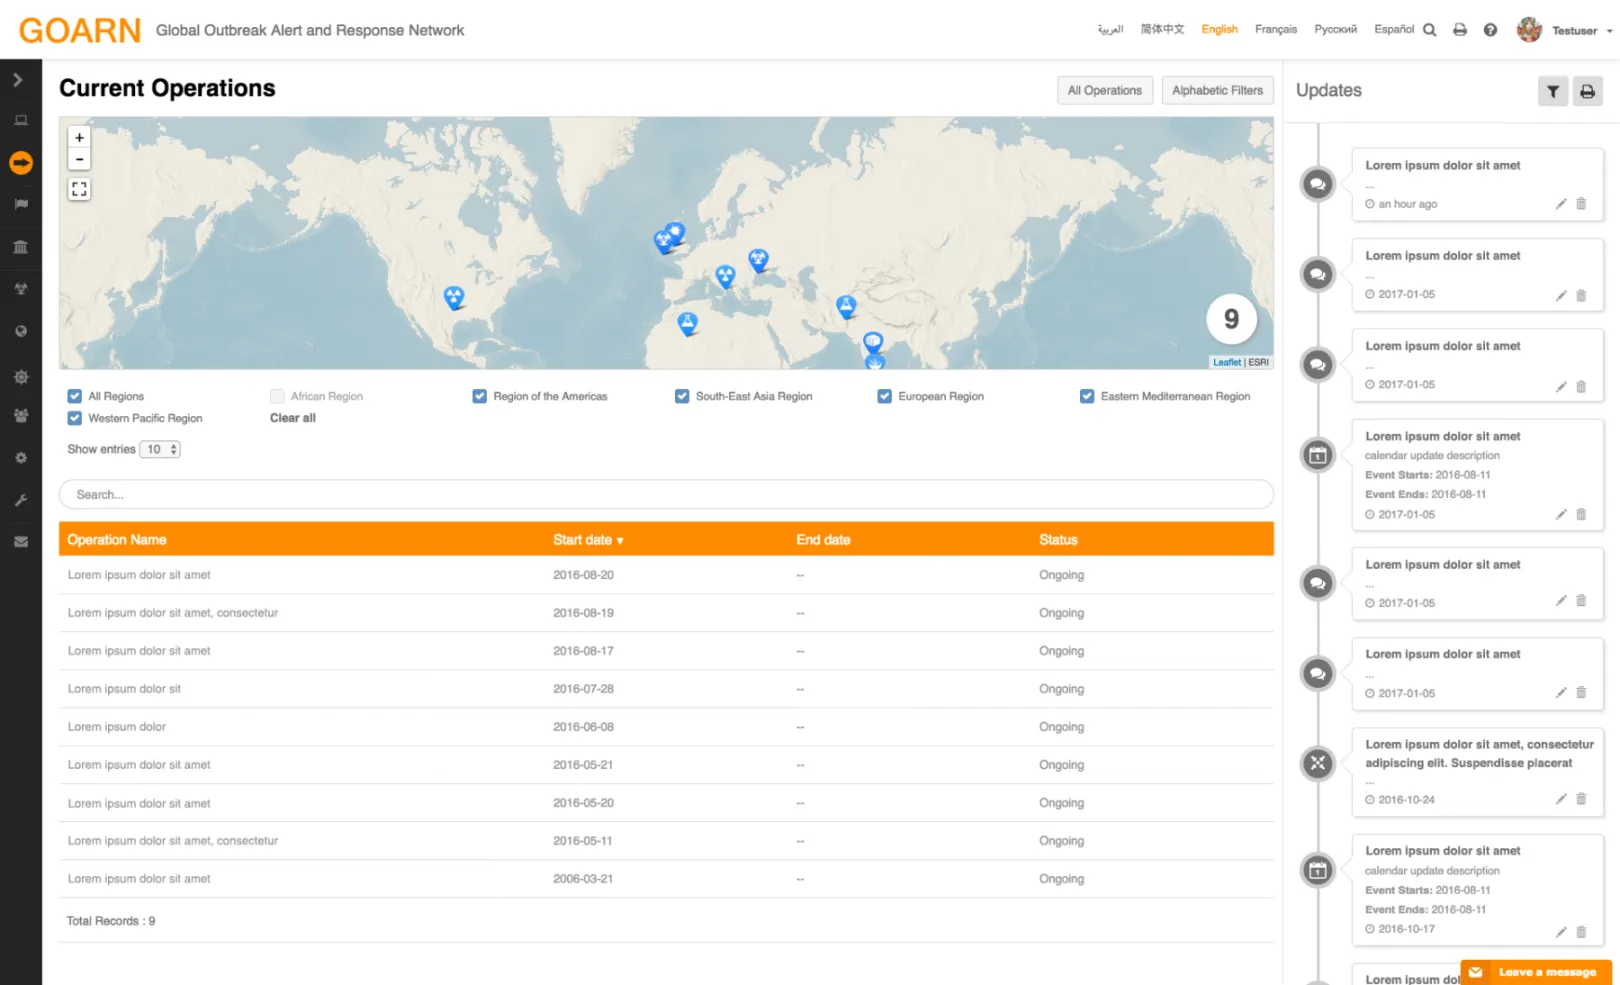Click the Updates panel print button
1620x985 pixels.
[1588, 91]
